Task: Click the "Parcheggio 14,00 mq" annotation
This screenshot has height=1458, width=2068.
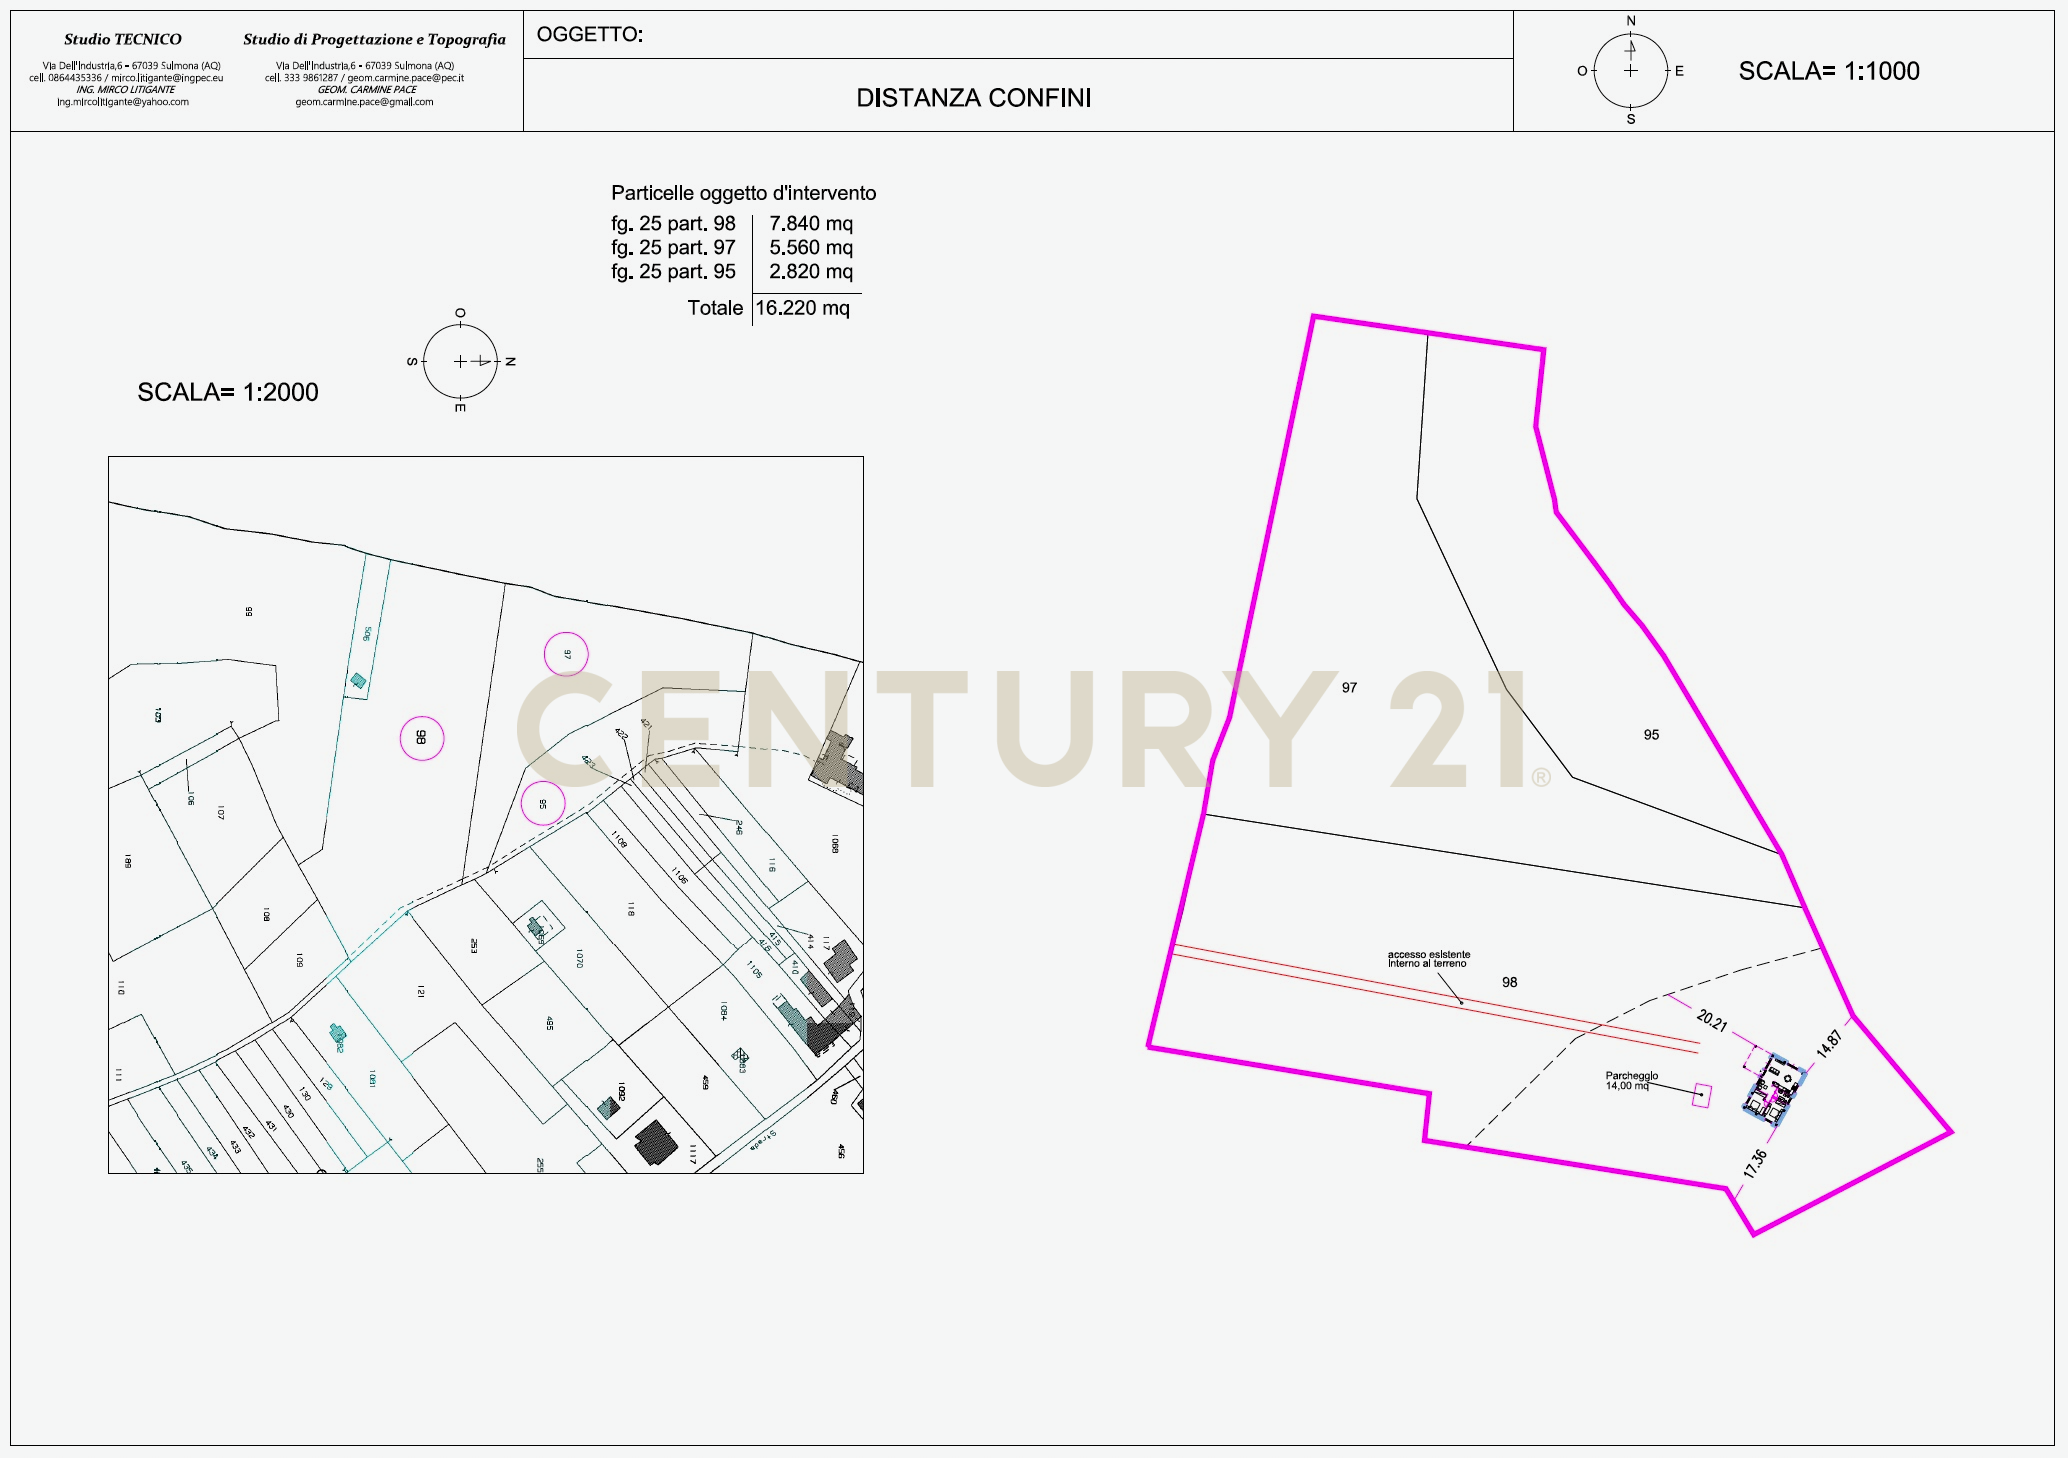Action: tap(1632, 1081)
